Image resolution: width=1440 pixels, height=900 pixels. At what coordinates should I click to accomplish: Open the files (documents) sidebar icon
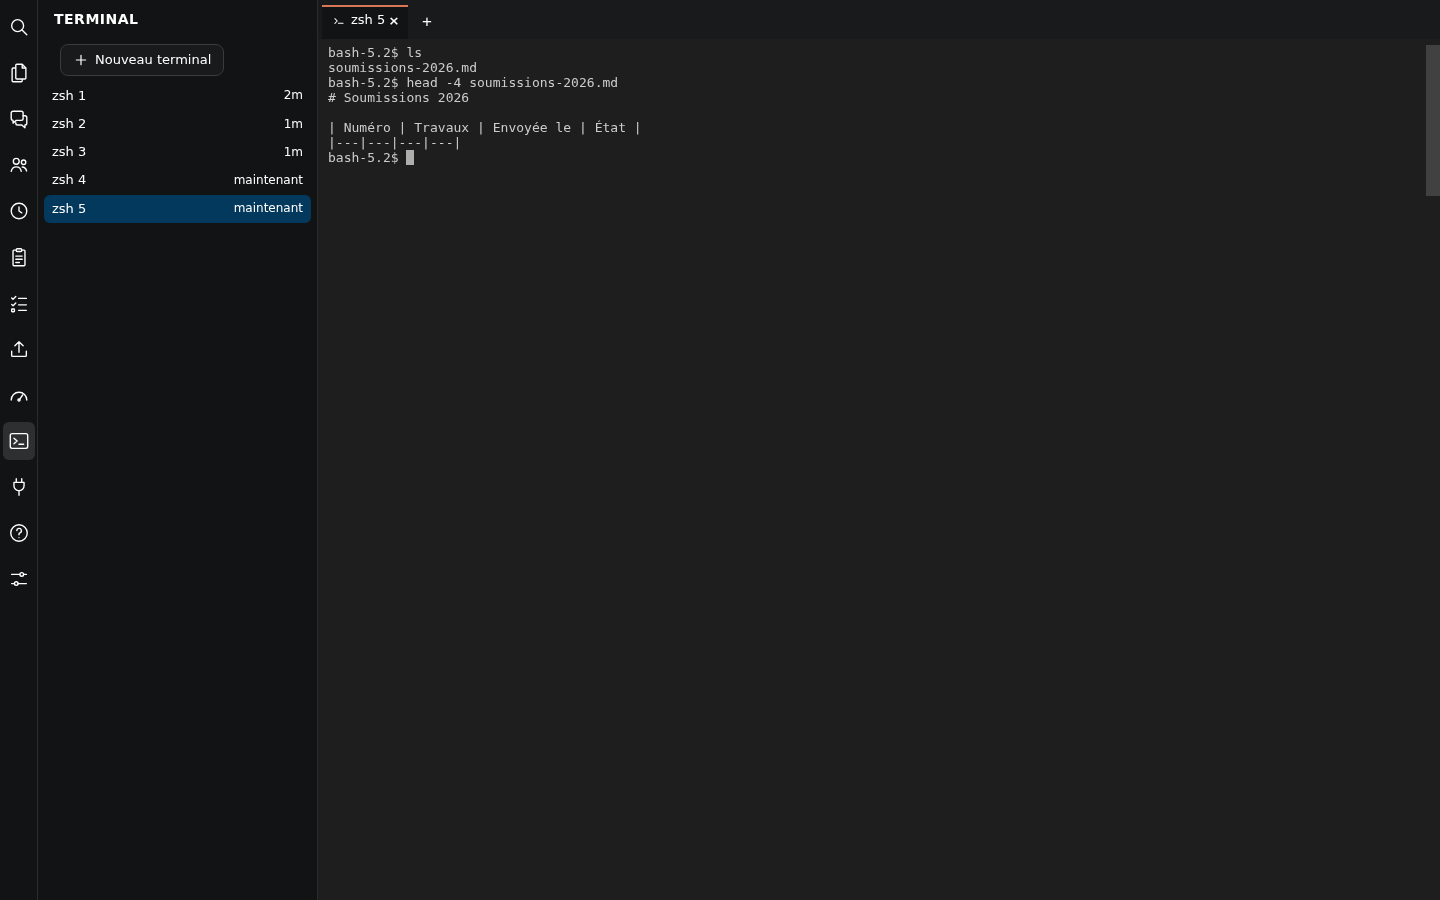point(19,73)
